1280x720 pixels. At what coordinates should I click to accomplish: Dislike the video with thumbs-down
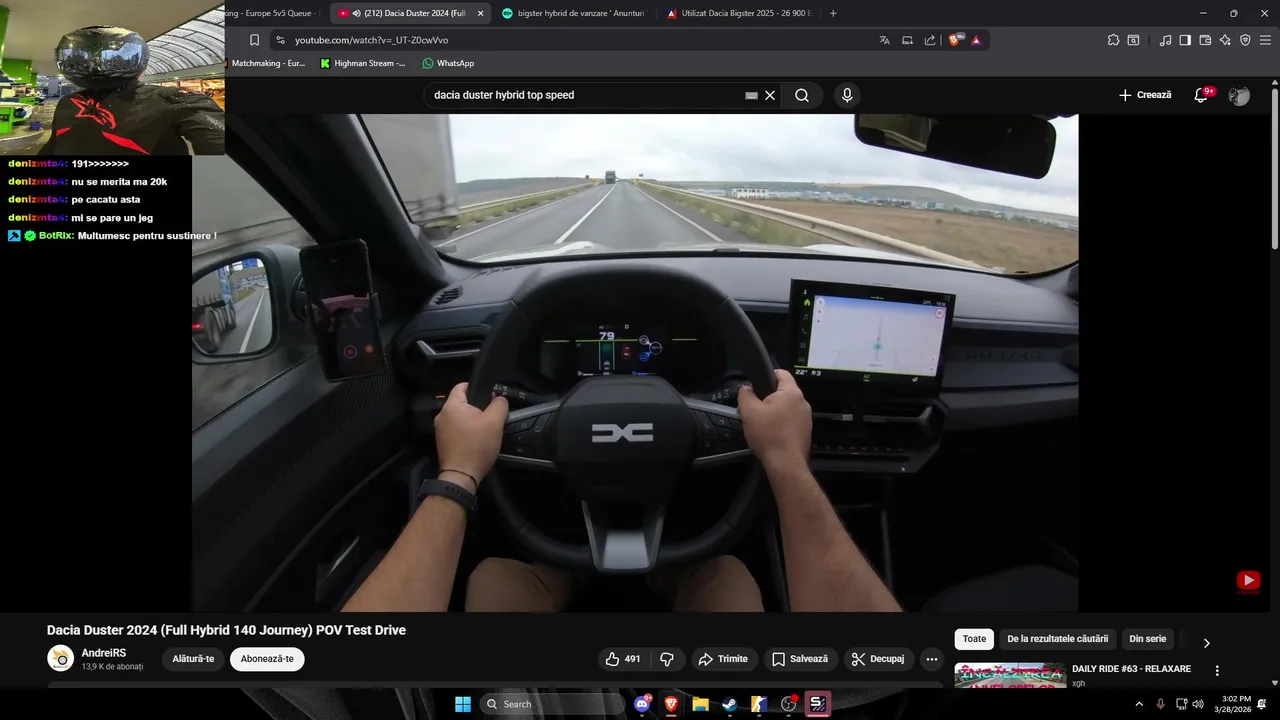click(667, 659)
